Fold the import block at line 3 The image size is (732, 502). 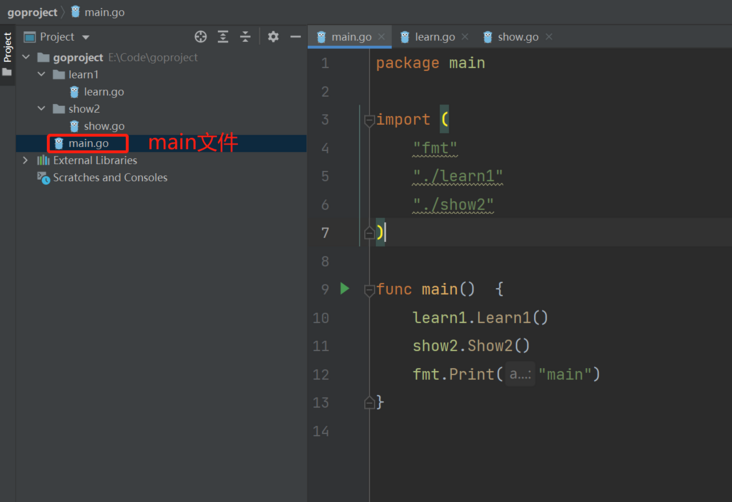pyautogui.click(x=369, y=120)
